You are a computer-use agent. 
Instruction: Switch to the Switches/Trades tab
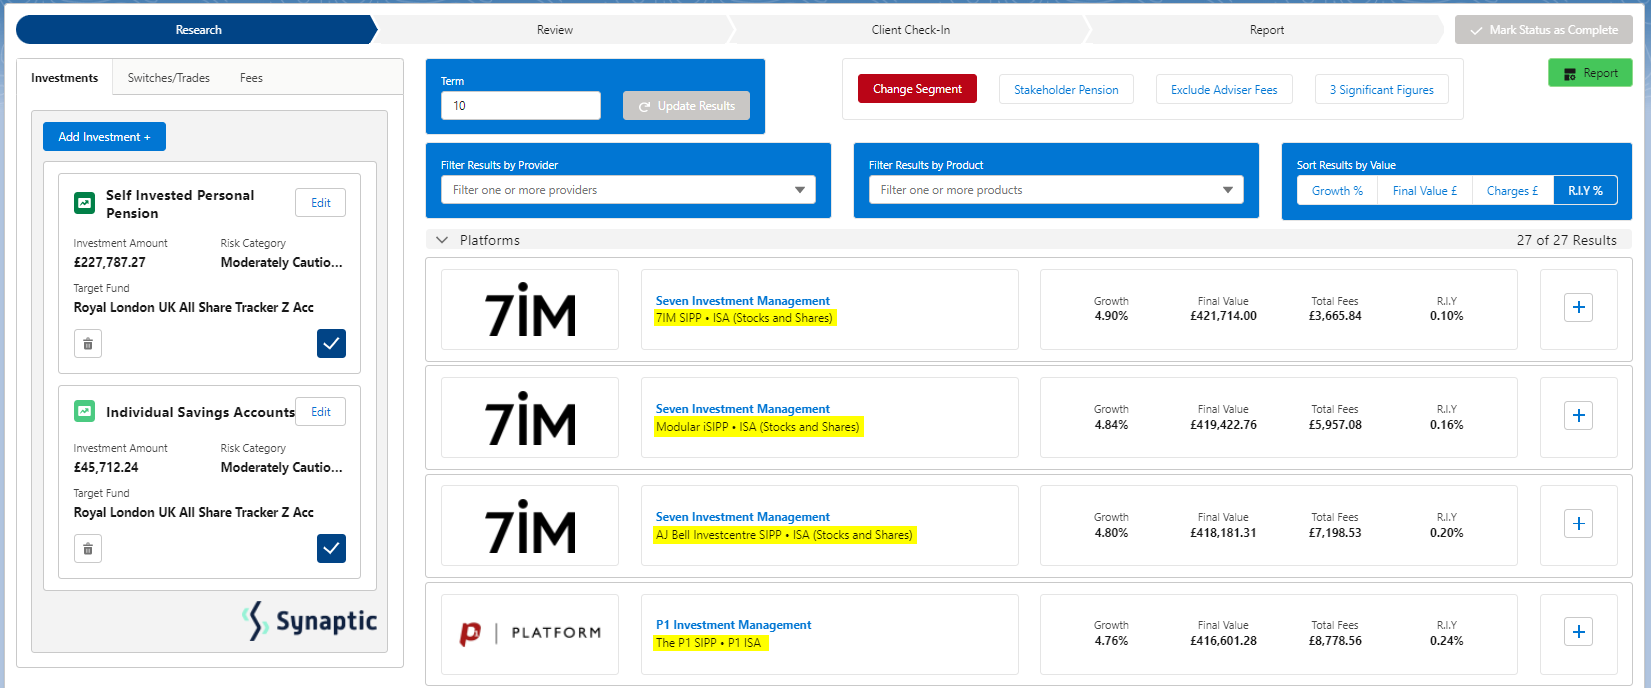[x=168, y=78]
